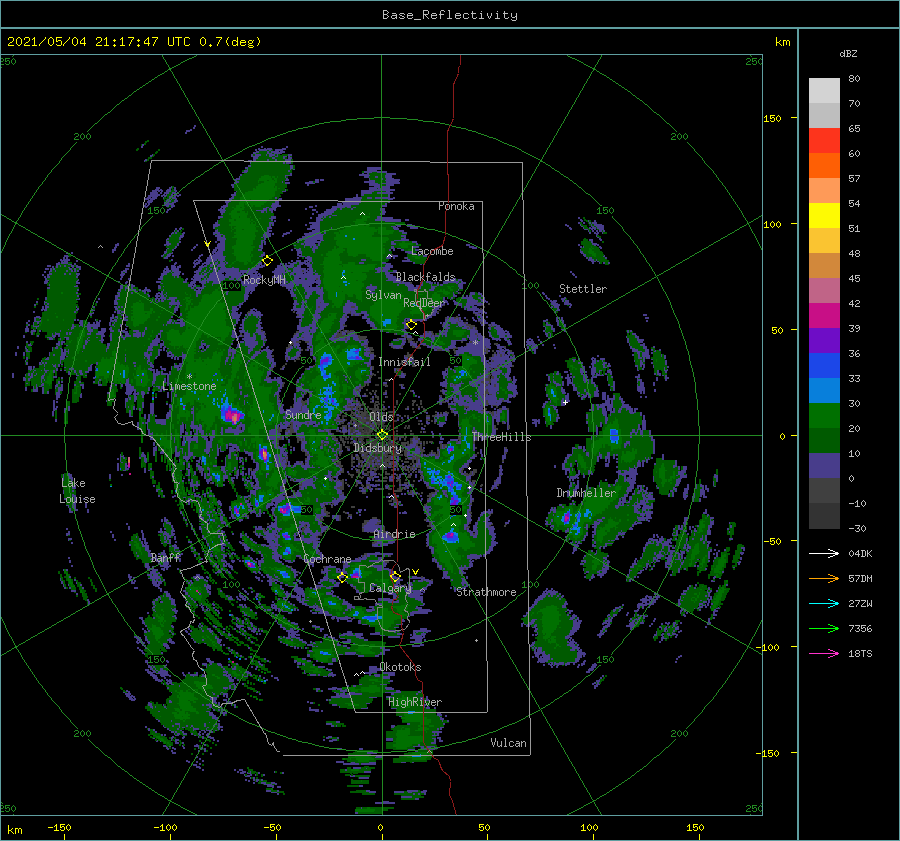Click the yellow diamond marker below RedDeer
The image size is (900, 841).
coord(412,325)
